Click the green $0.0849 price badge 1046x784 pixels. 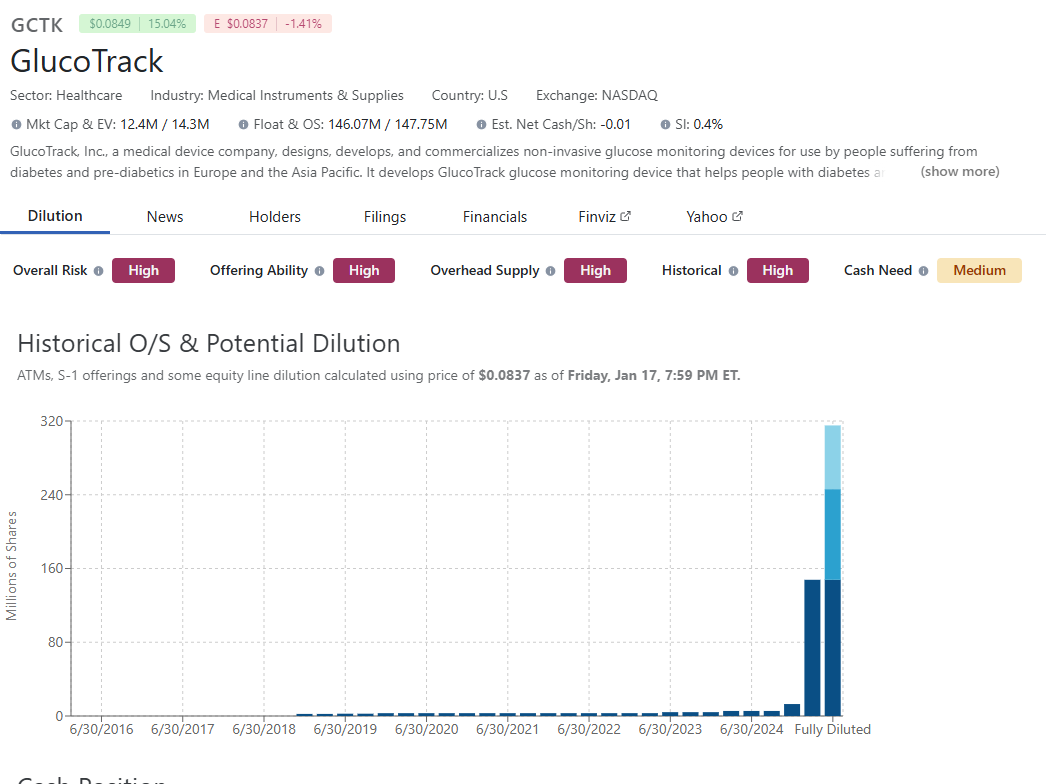137,23
